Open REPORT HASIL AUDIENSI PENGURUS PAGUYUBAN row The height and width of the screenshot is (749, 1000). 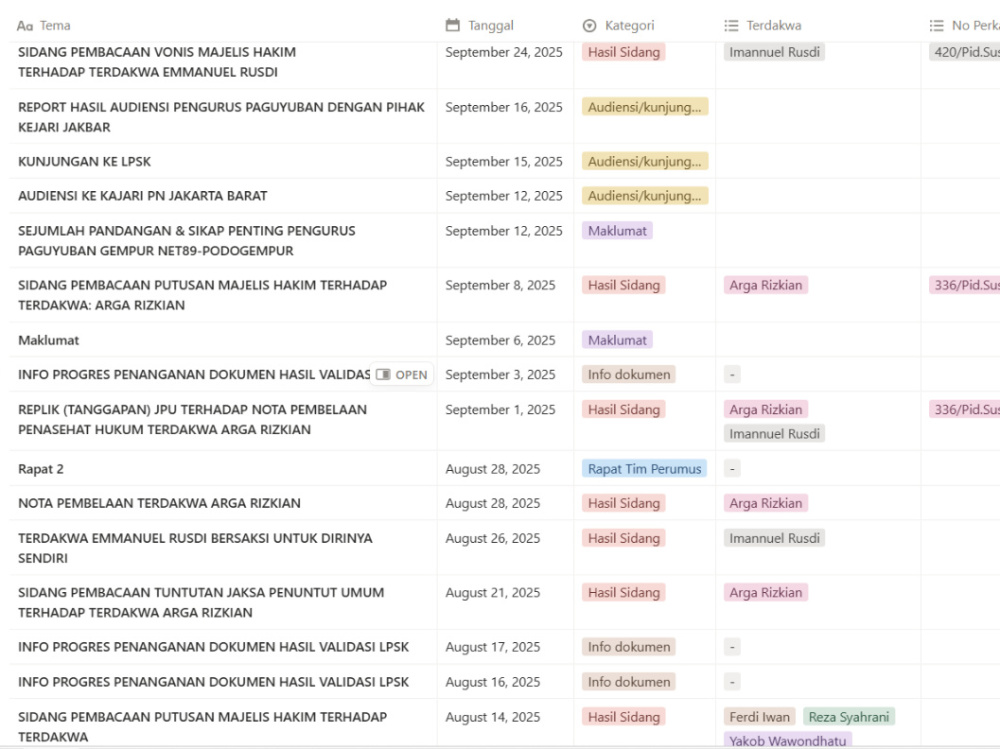coord(221,117)
